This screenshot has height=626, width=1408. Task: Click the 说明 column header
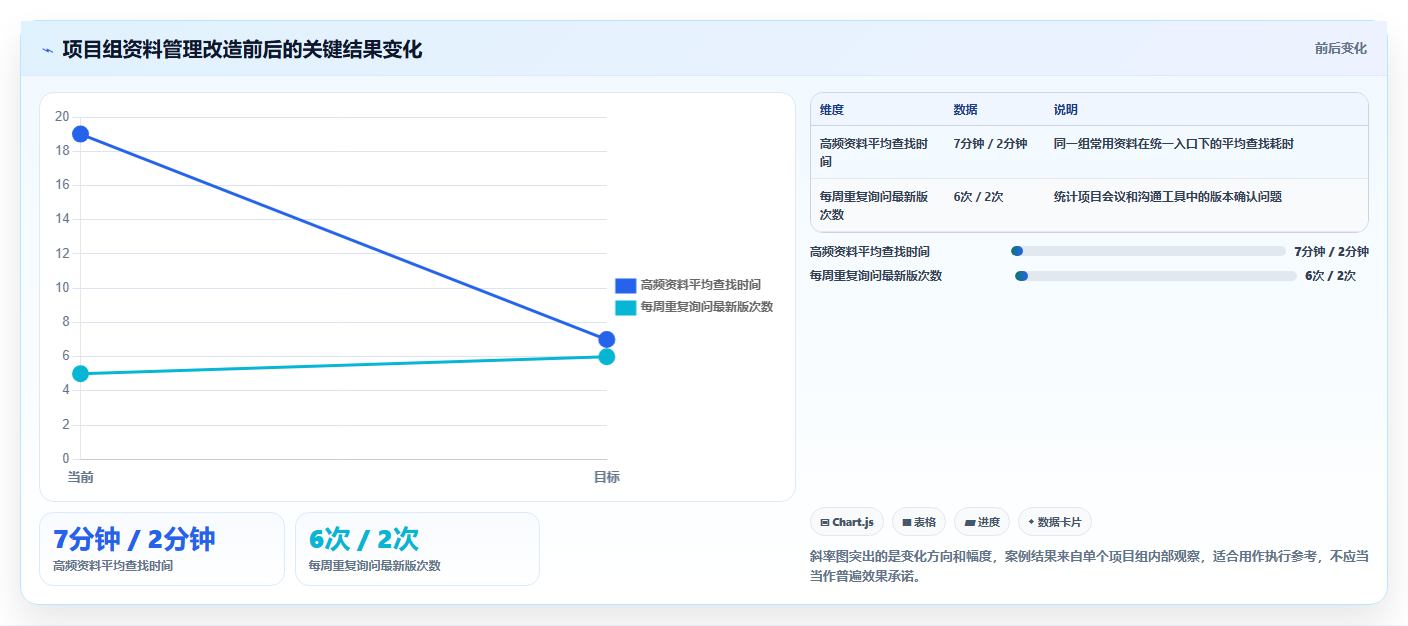[1066, 110]
